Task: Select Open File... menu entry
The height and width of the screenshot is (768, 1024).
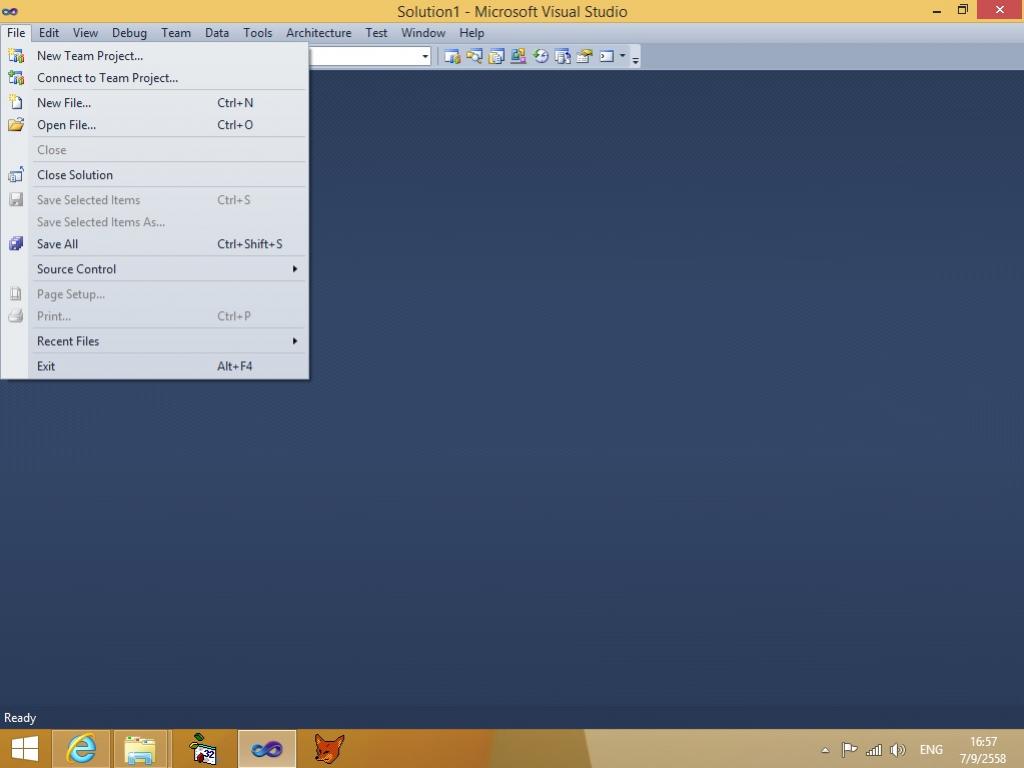Action: [155, 125]
